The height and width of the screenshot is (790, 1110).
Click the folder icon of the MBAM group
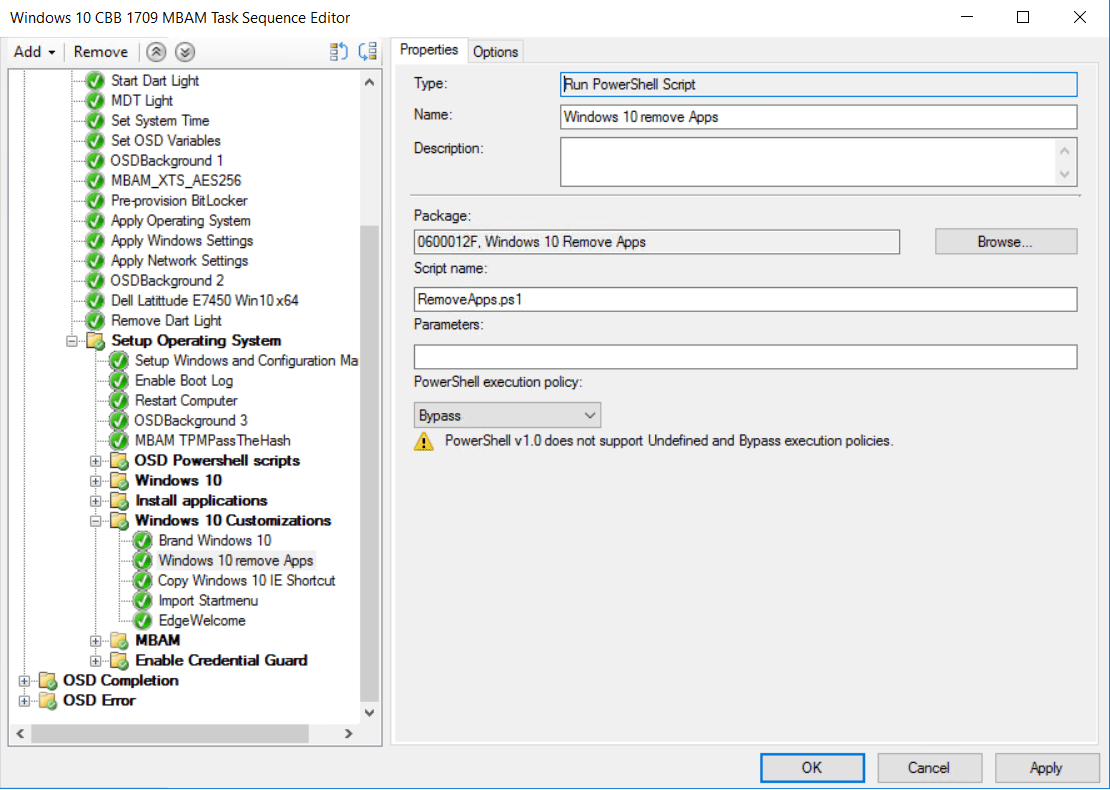click(x=119, y=640)
